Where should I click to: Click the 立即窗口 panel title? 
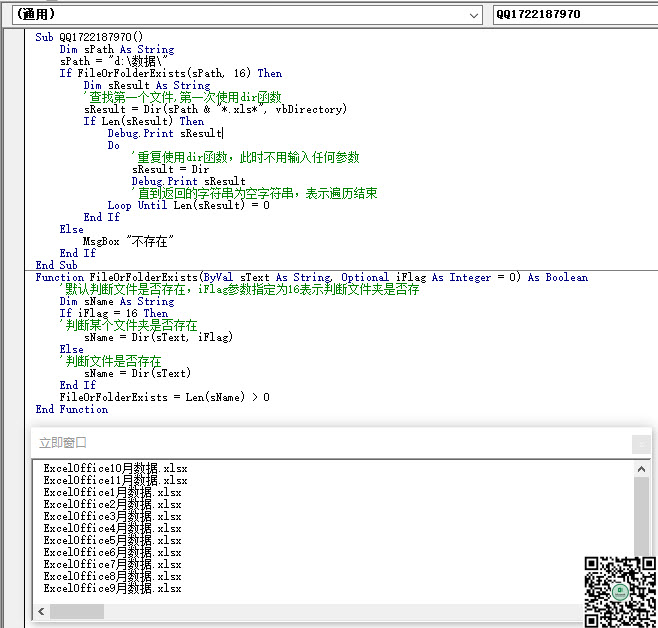tap(63, 443)
